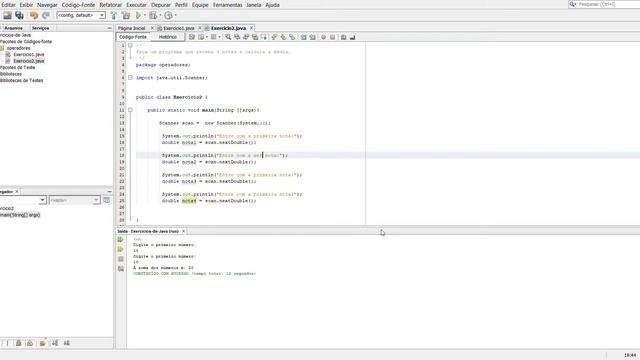Toggle Rectangular Selection in editor toolbar
The width and height of the screenshot is (640, 360).
click(x=264, y=37)
